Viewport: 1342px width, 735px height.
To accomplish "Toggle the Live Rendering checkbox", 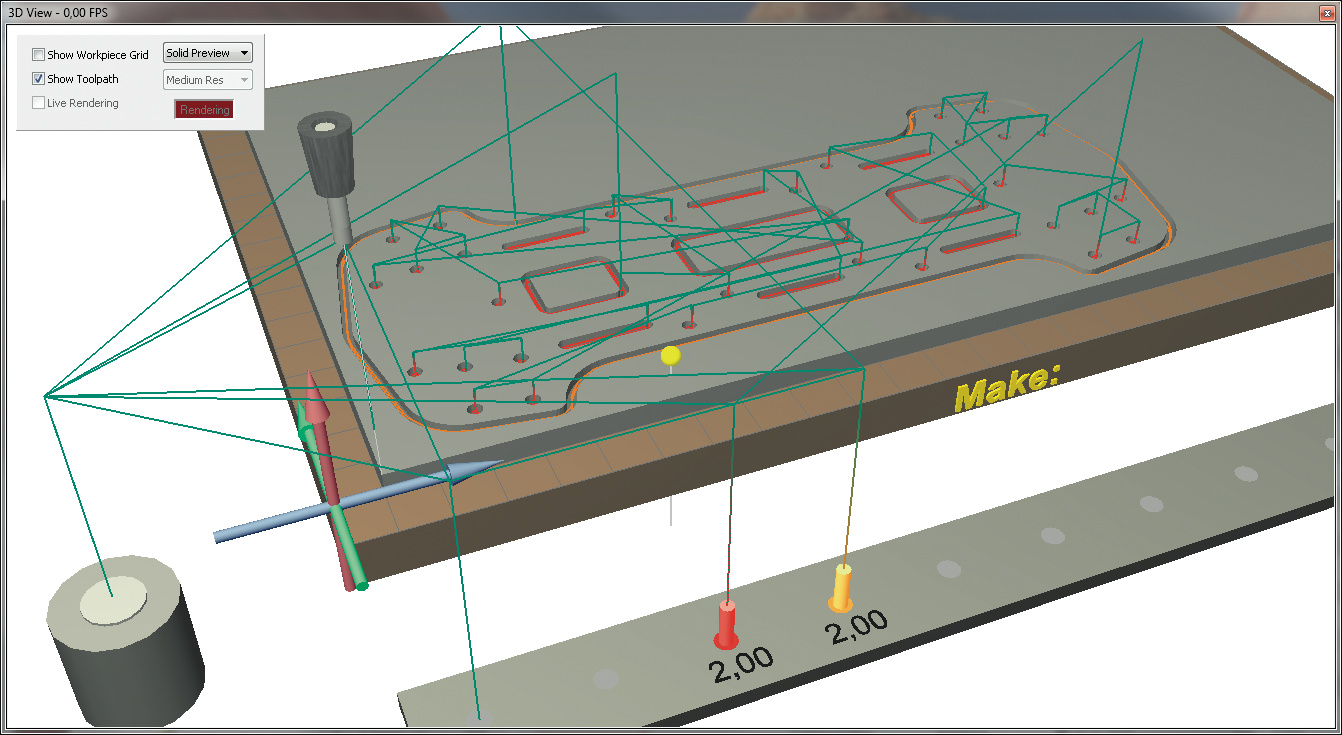I will pyautogui.click(x=39, y=103).
